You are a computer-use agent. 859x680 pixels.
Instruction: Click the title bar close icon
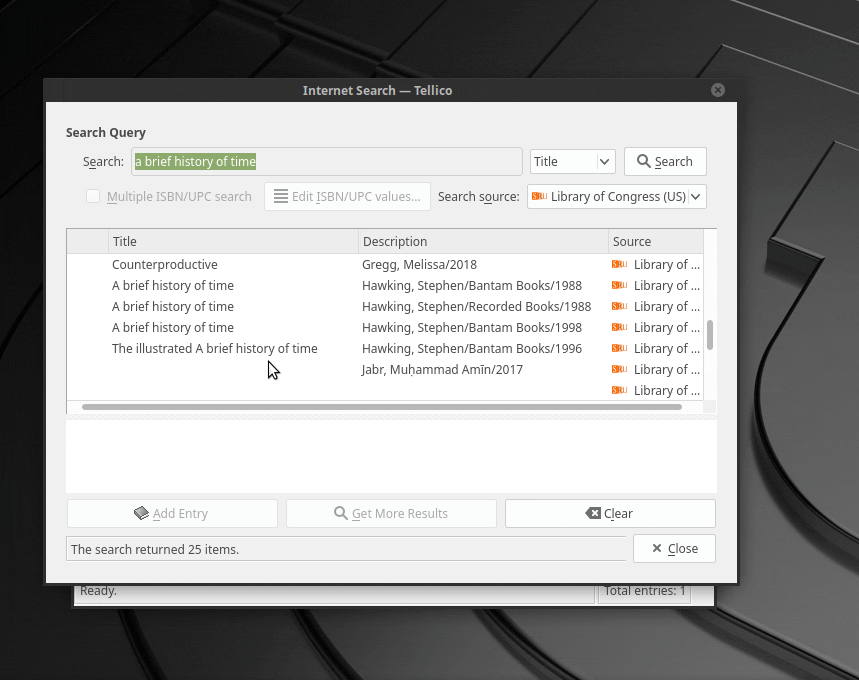point(718,90)
